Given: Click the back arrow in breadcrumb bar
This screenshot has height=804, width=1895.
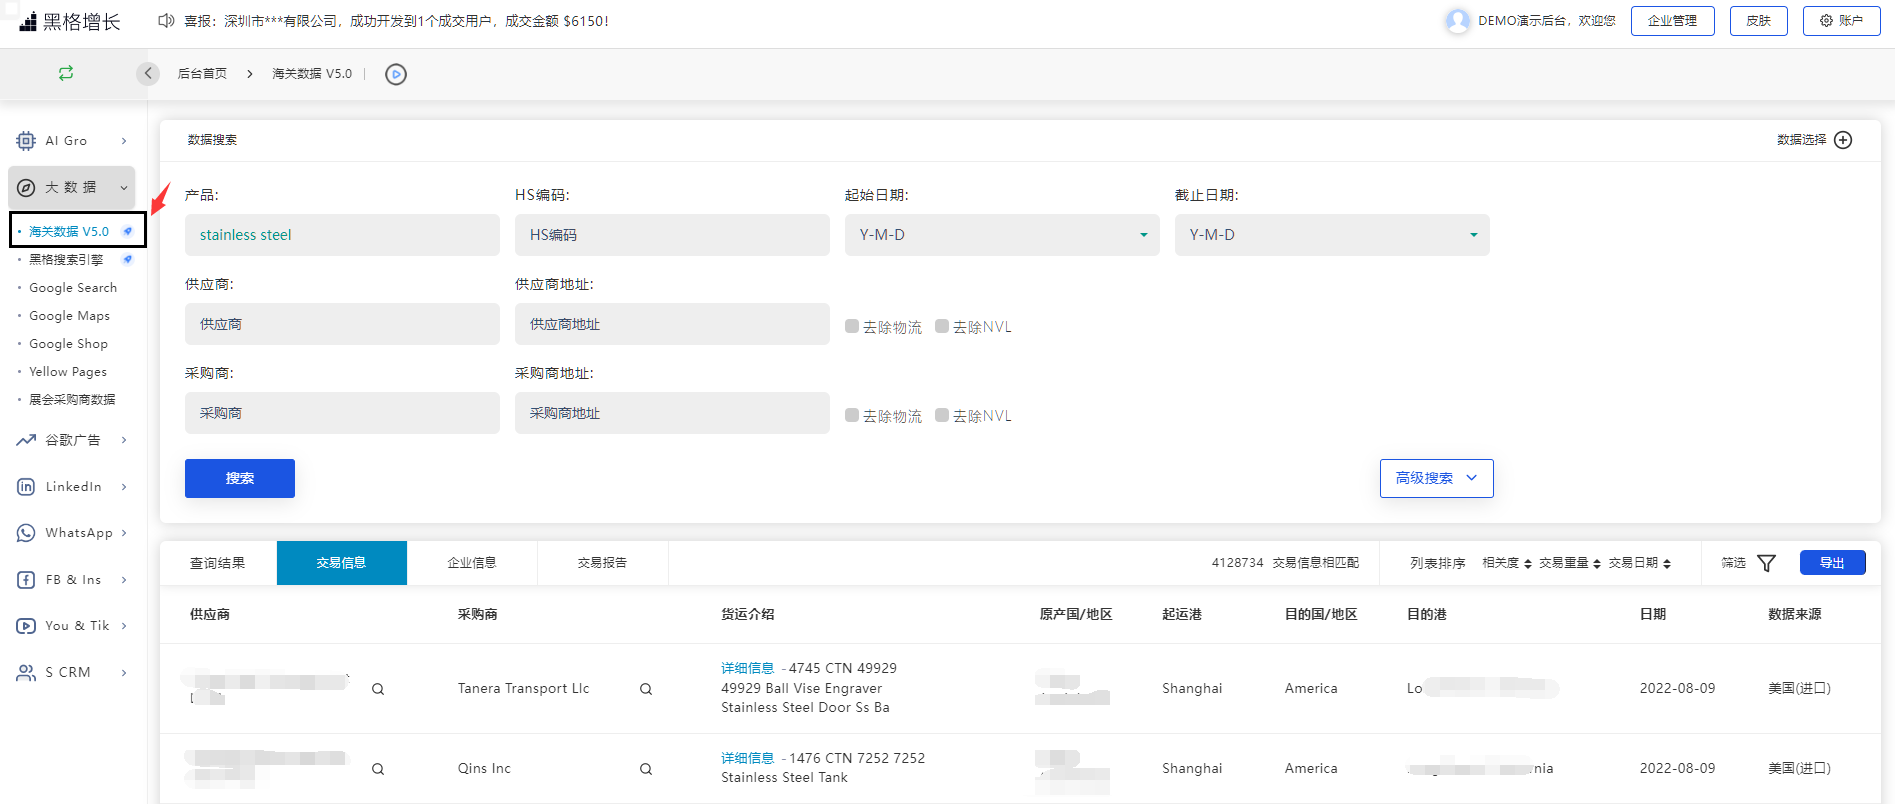Looking at the screenshot, I should [x=148, y=73].
